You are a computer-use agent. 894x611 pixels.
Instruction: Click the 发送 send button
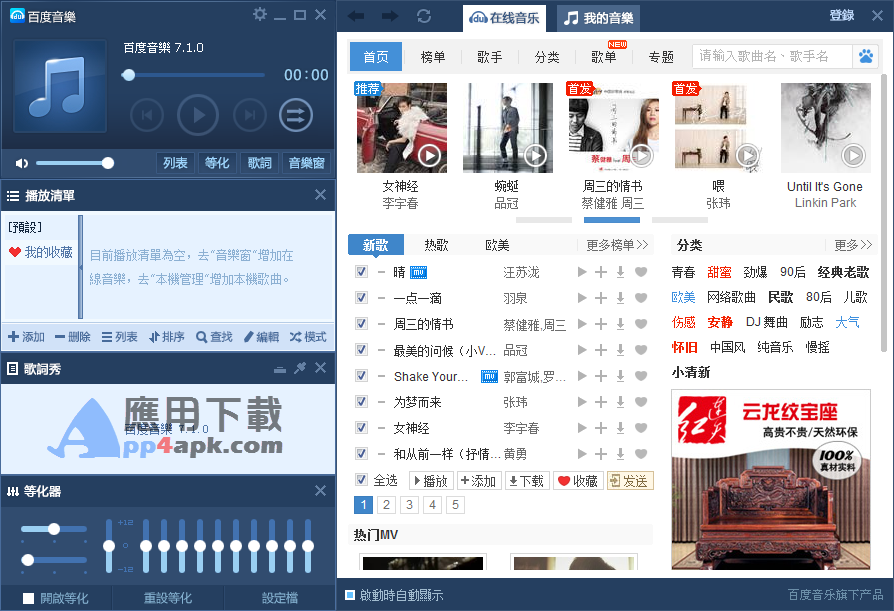coord(630,481)
